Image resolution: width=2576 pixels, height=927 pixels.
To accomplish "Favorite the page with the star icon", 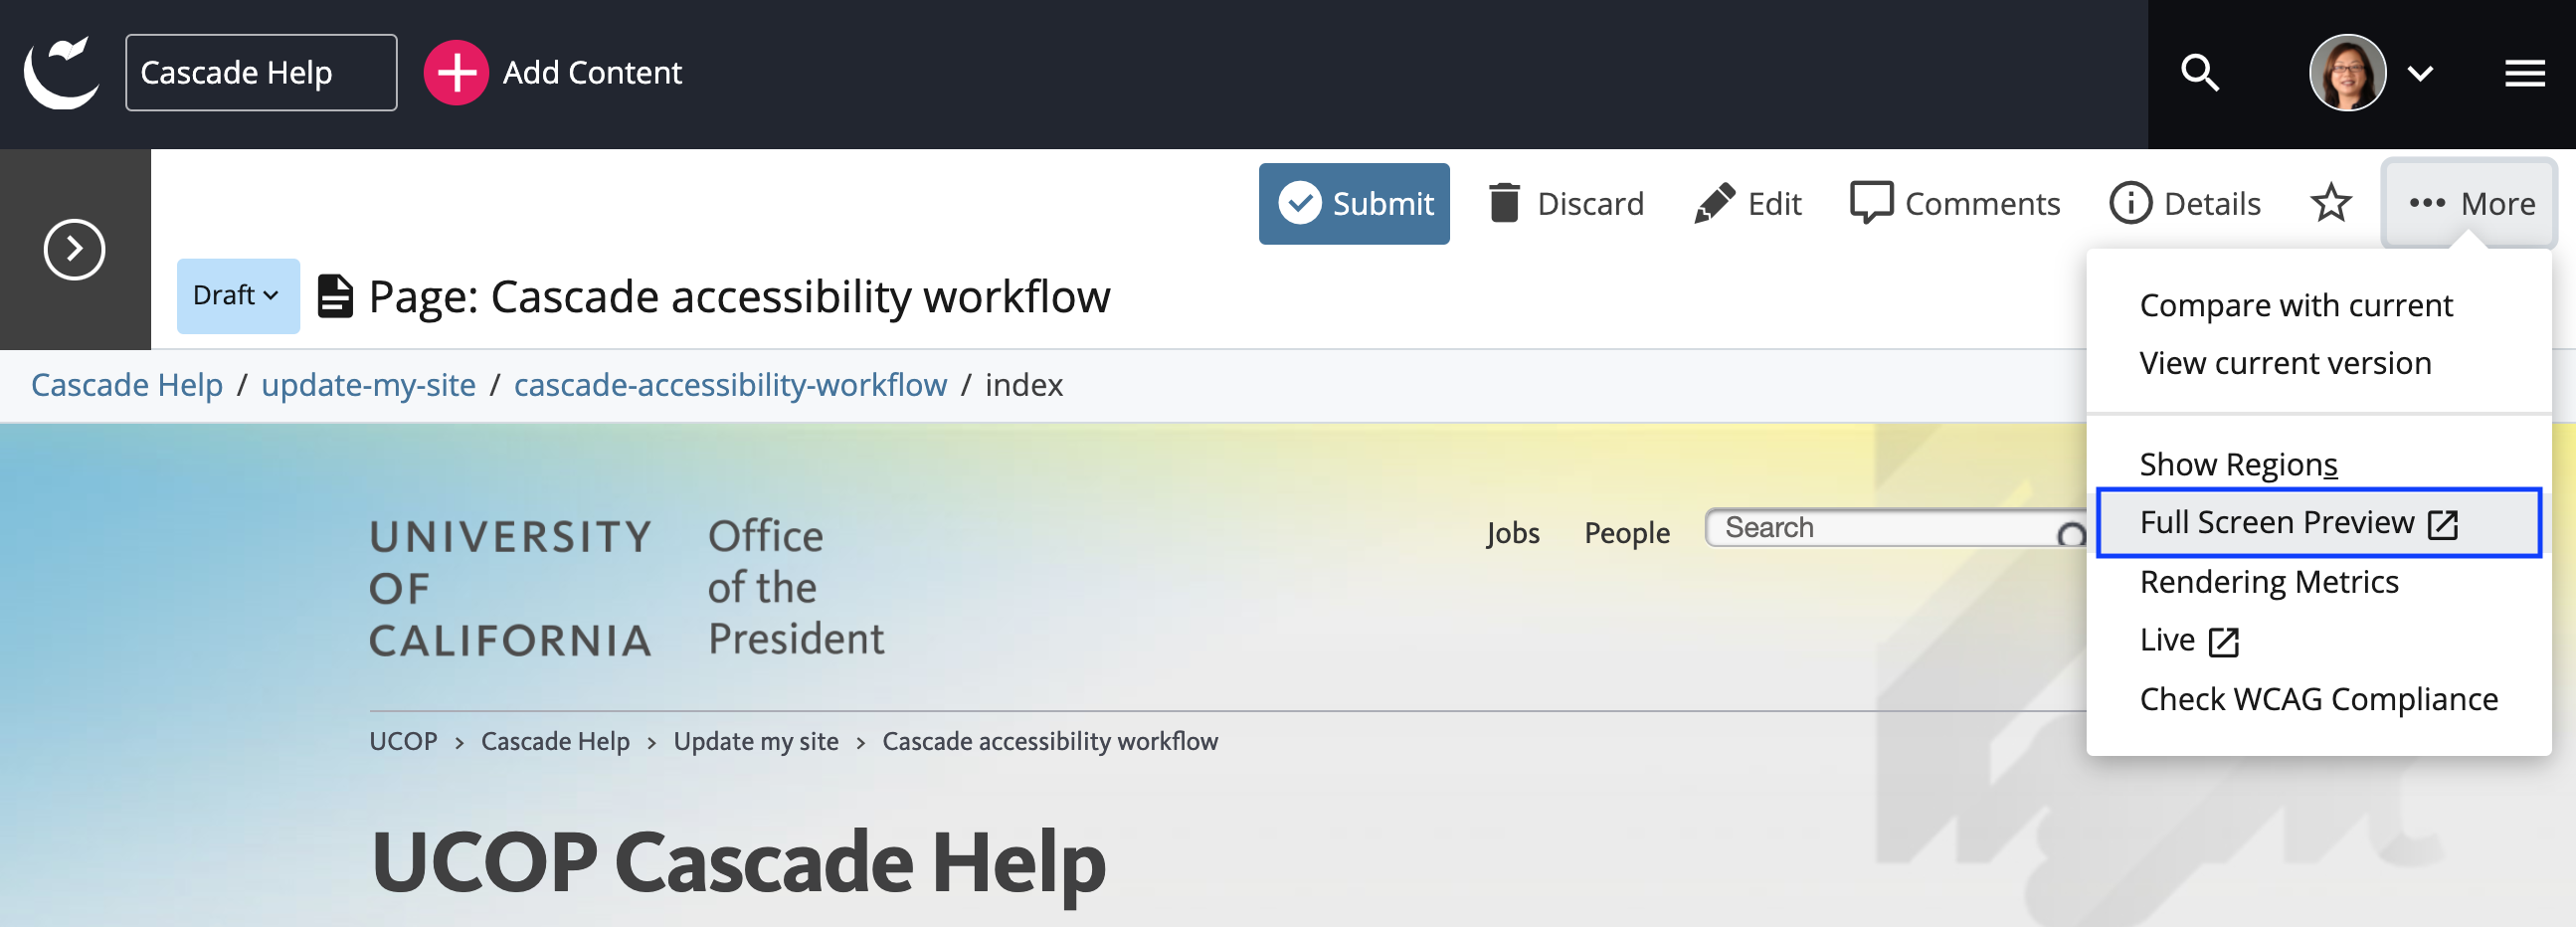I will pos(2331,204).
